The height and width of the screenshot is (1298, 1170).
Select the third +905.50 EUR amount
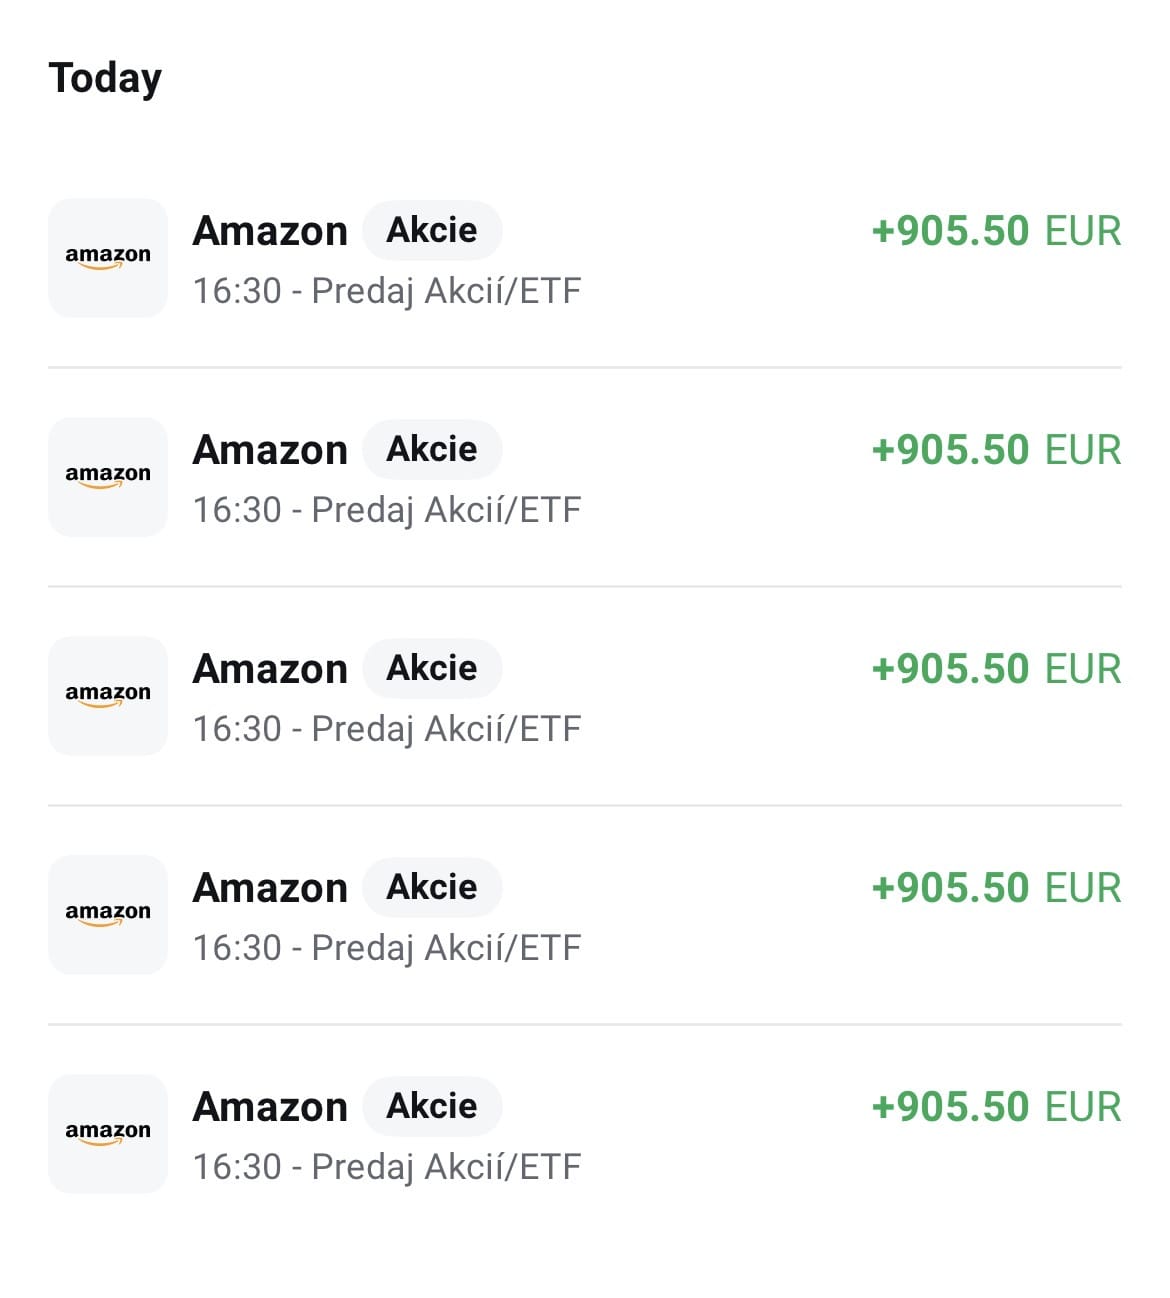pos(996,669)
